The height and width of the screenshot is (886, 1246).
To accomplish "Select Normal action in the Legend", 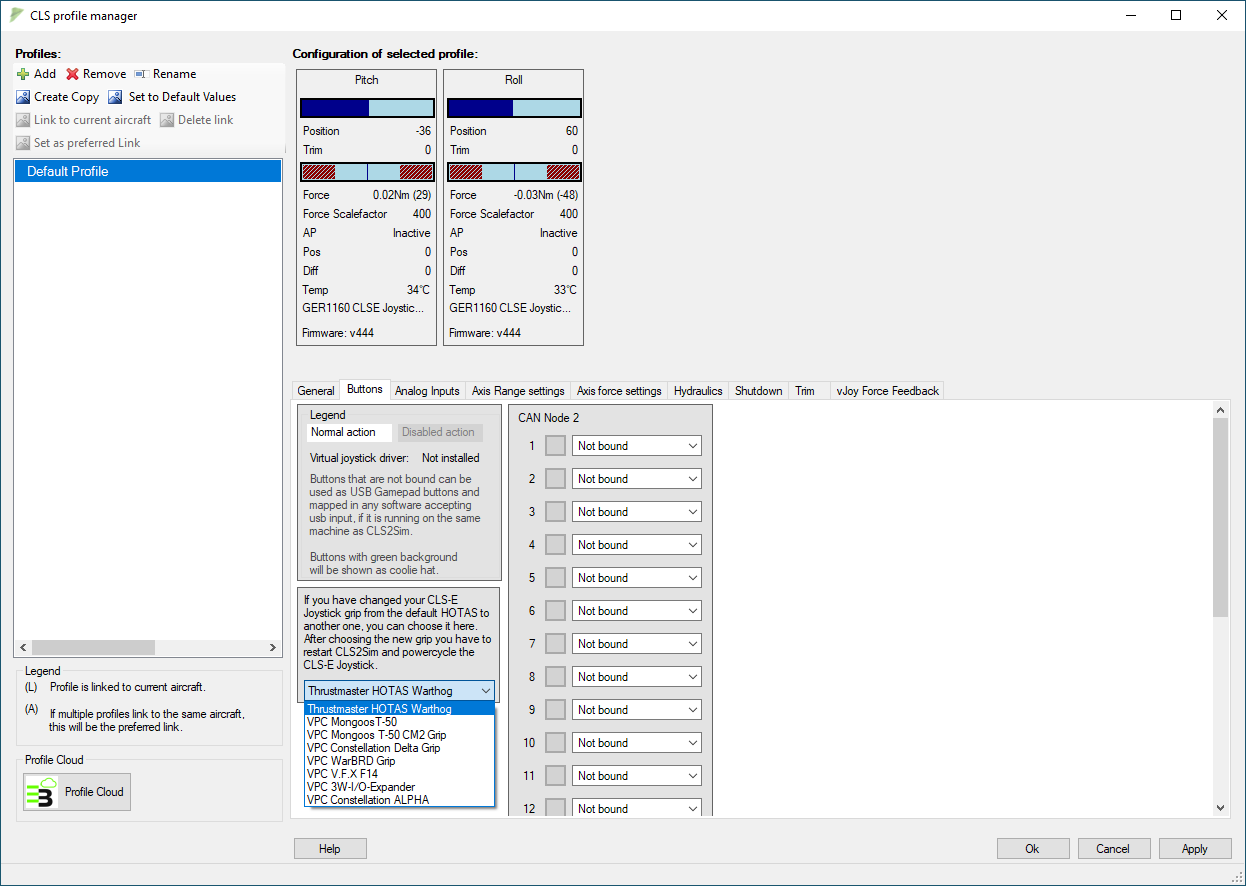I will (x=350, y=433).
